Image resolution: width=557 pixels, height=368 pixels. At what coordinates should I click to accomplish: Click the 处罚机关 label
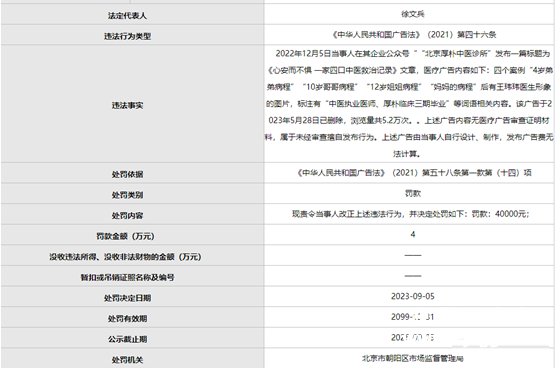point(128,359)
